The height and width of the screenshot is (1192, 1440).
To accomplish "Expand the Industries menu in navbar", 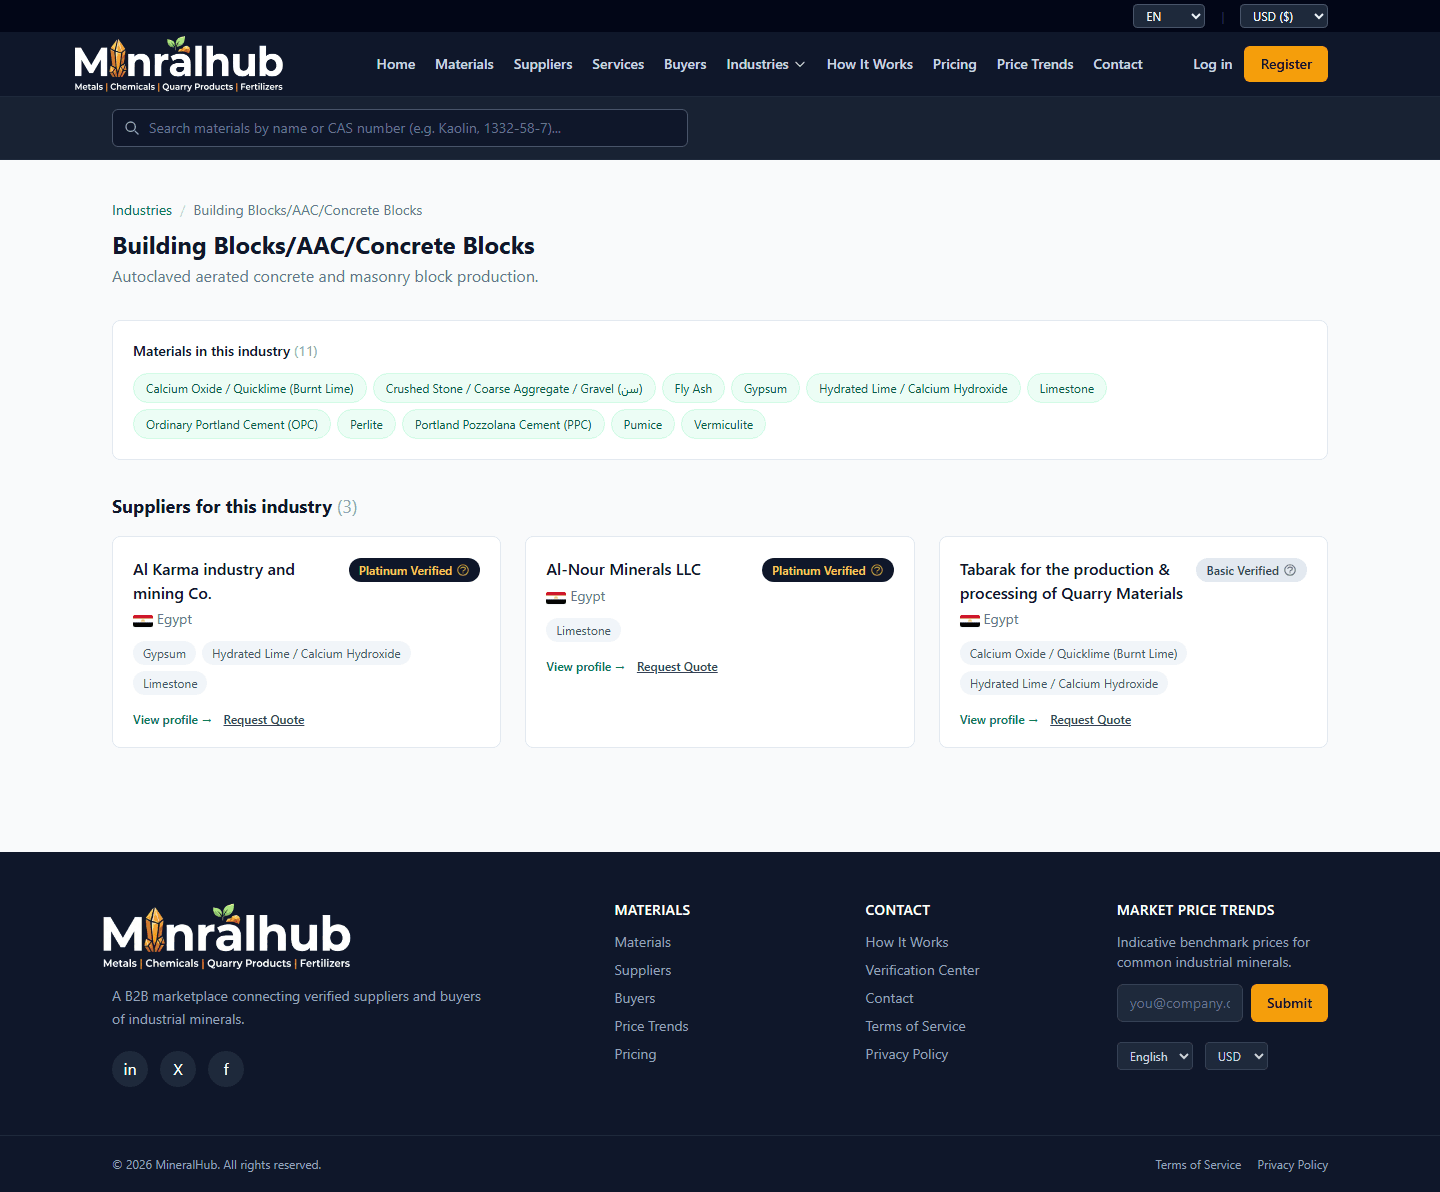I will tap(766, 64).
